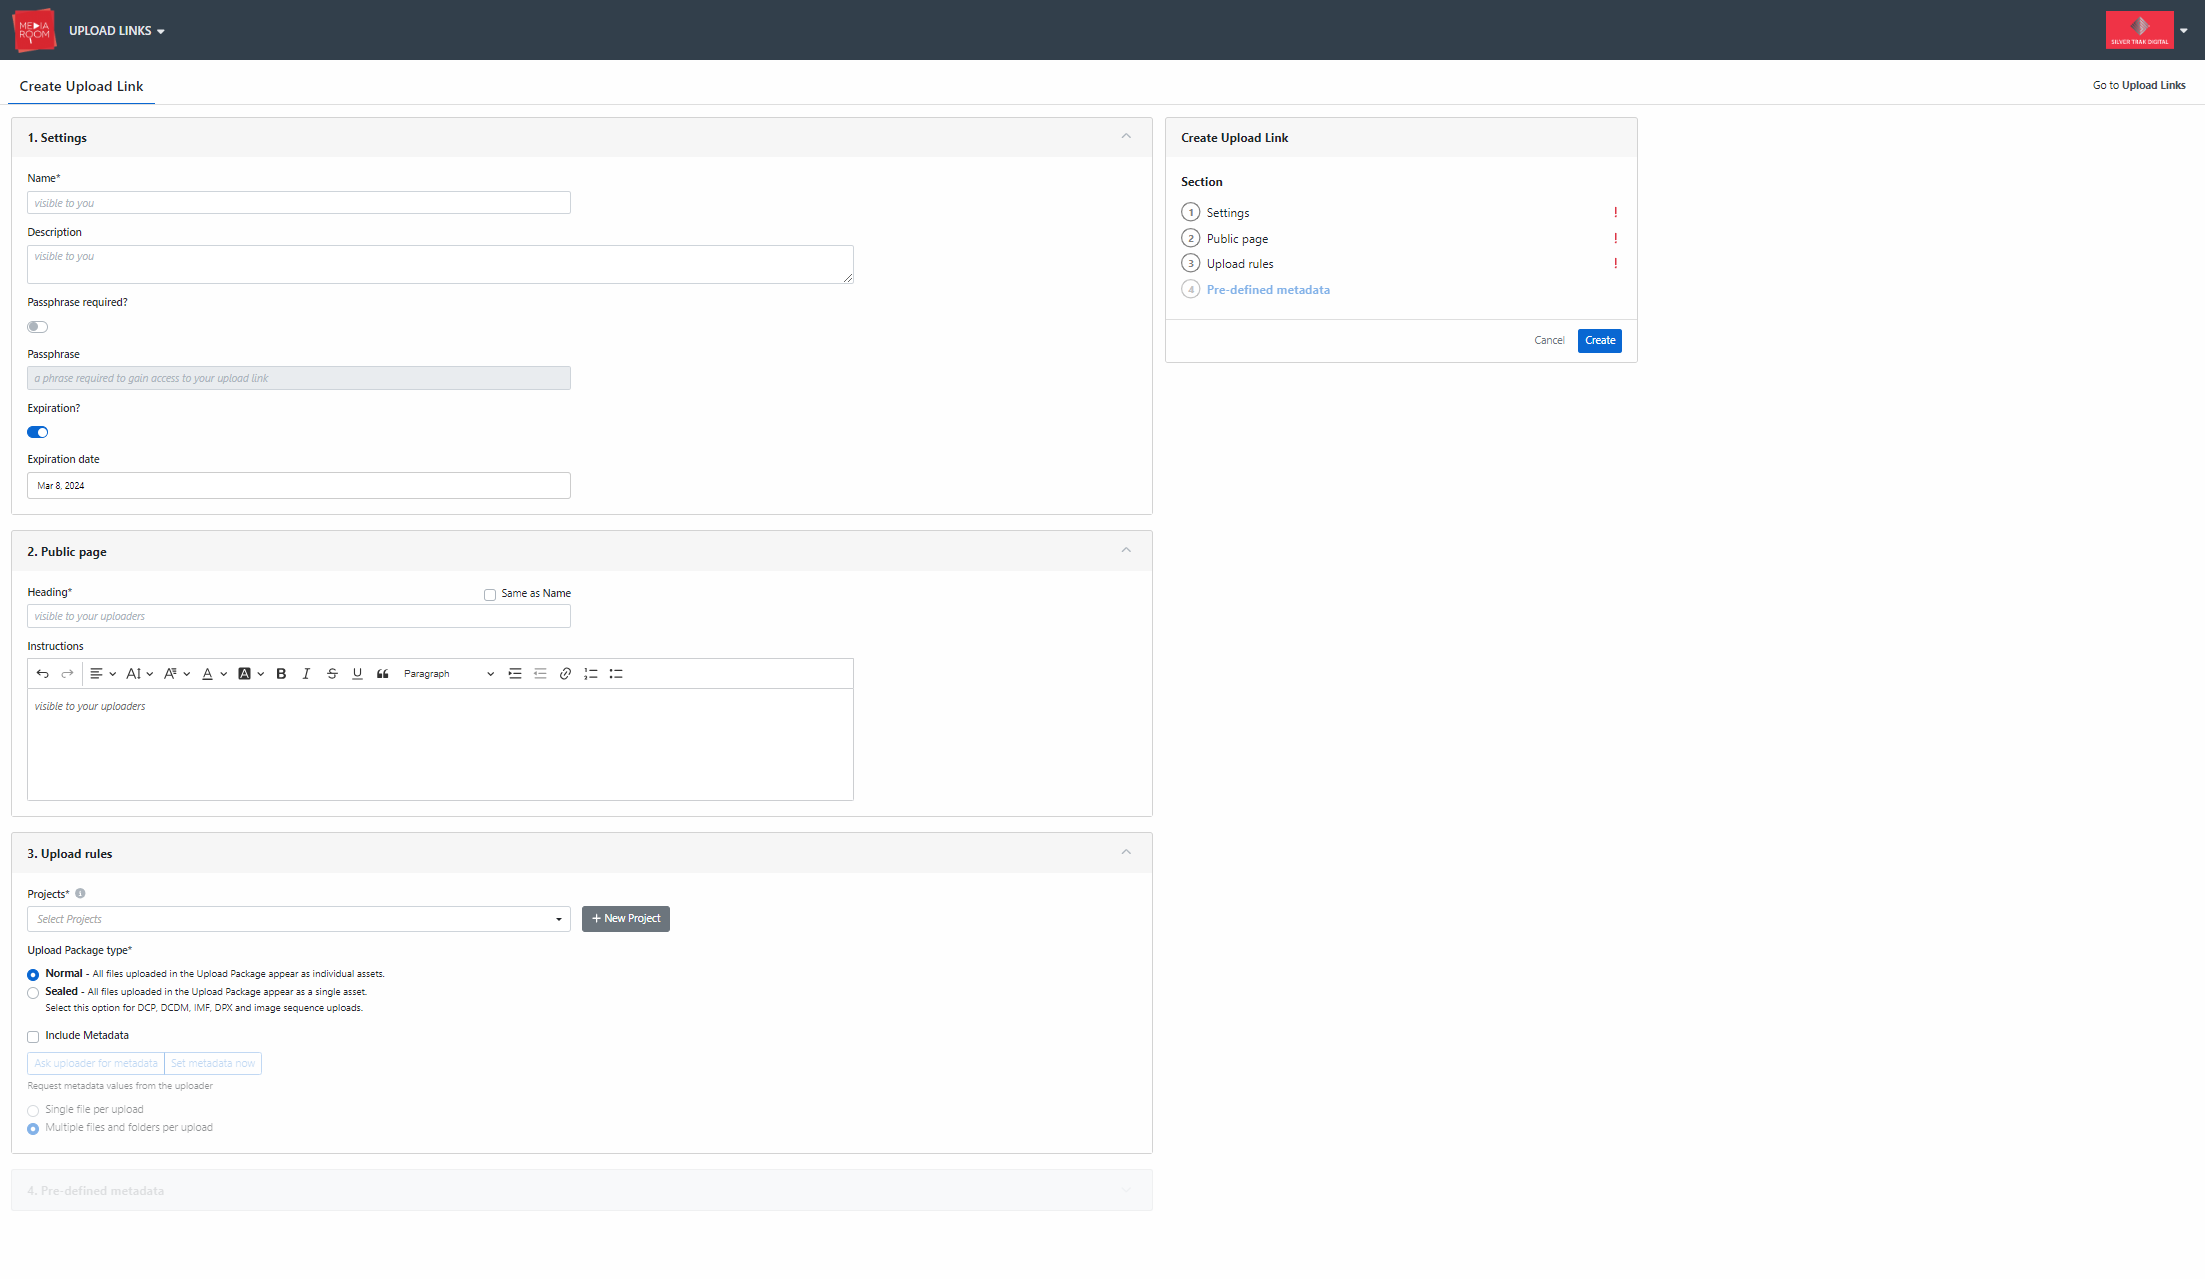
Task: Open the font color picker
Action: pos(214,674)
